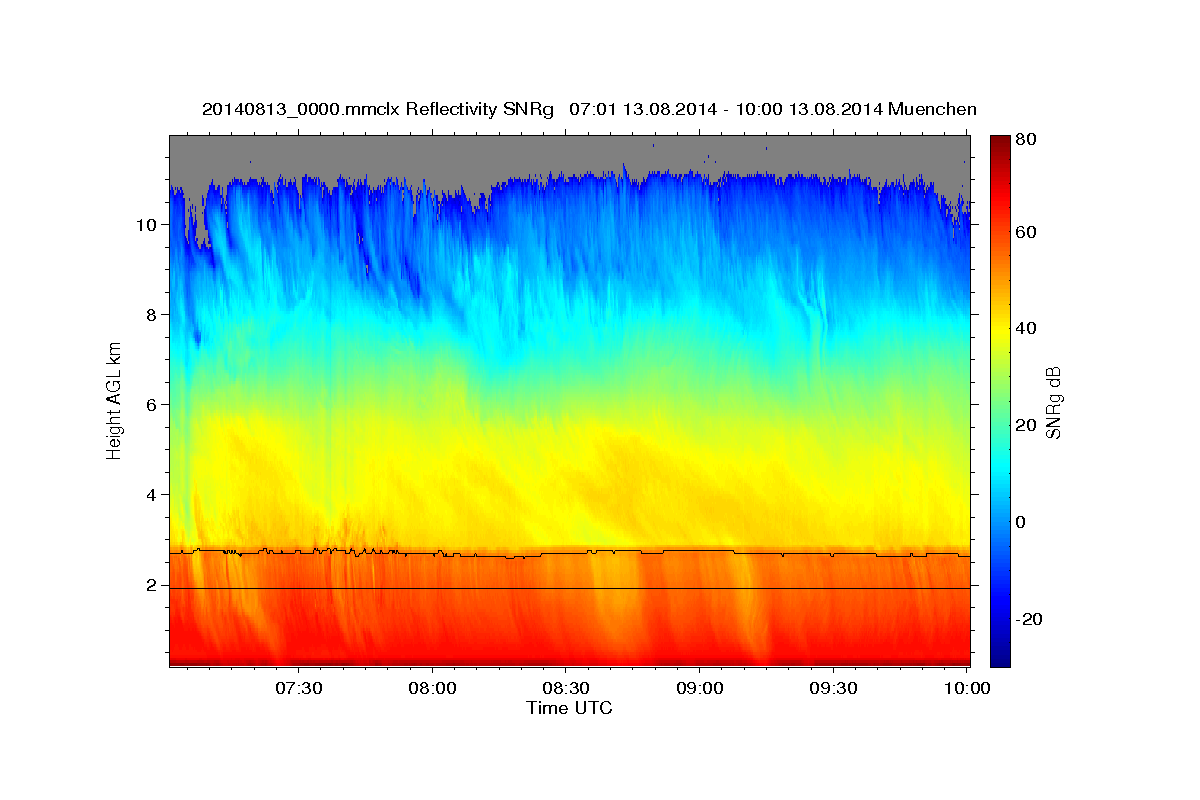The height and width of the screenshot is (800, 1200).
Task: Click the 09:30 time tick label
Action: pos(834,688)
